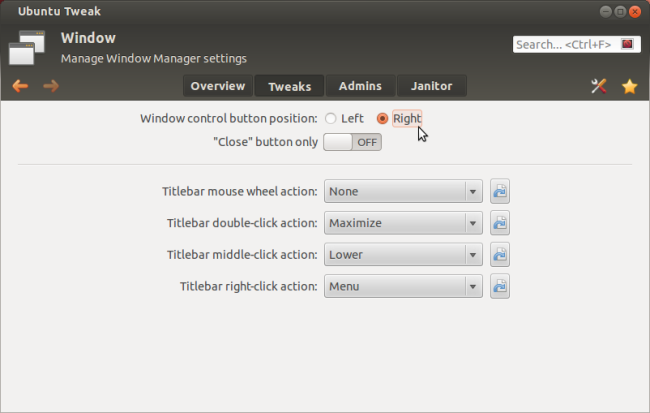Image resolution: width=650 pixels, height=413 pixels.
Task: Click the "Window control button position:" label
Action: click(x=229, y=119)
